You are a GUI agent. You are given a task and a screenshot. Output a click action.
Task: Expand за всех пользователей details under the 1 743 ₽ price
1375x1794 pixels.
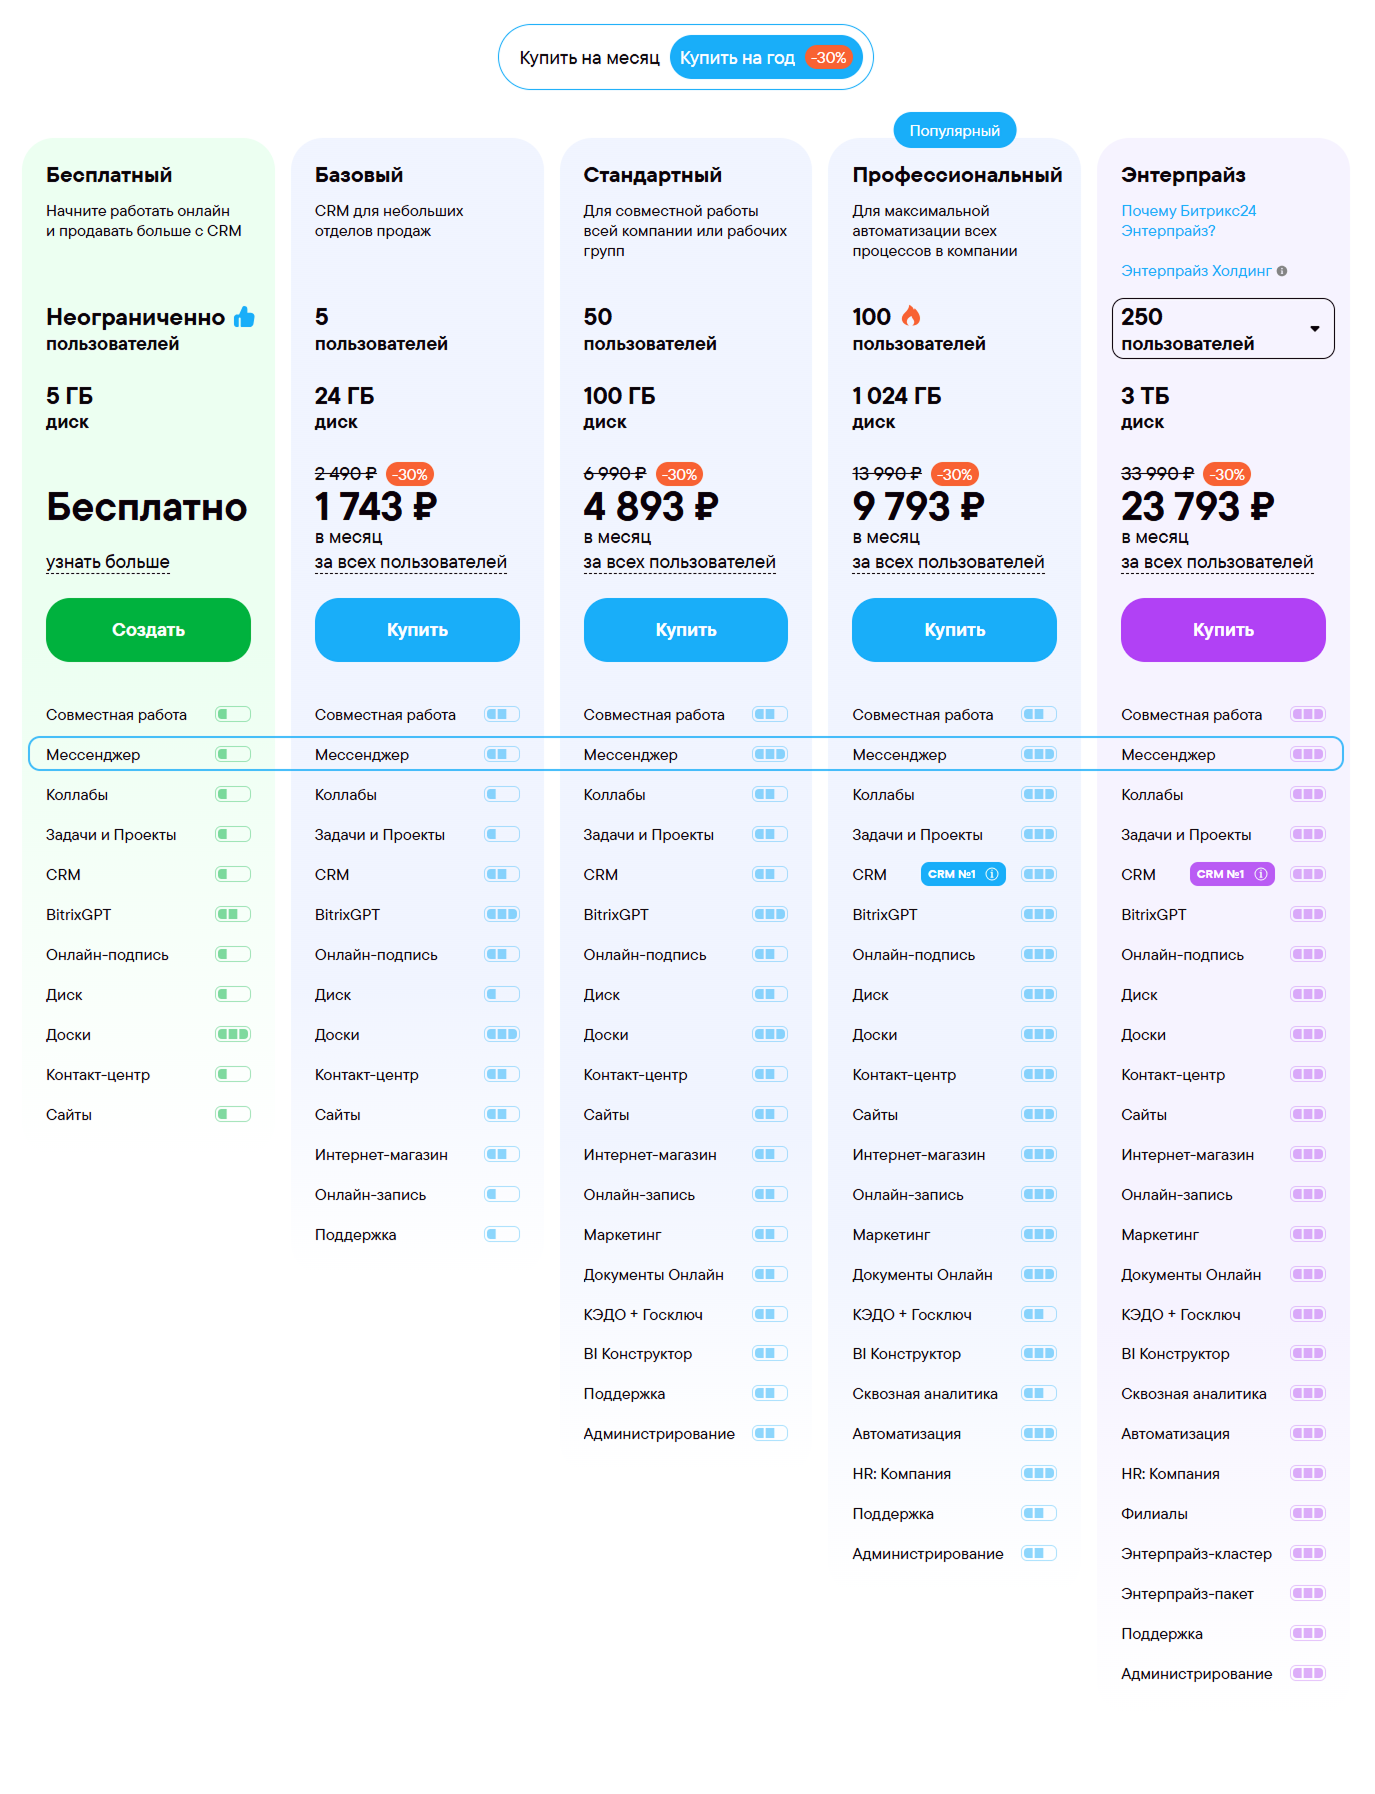pos(411,562)
